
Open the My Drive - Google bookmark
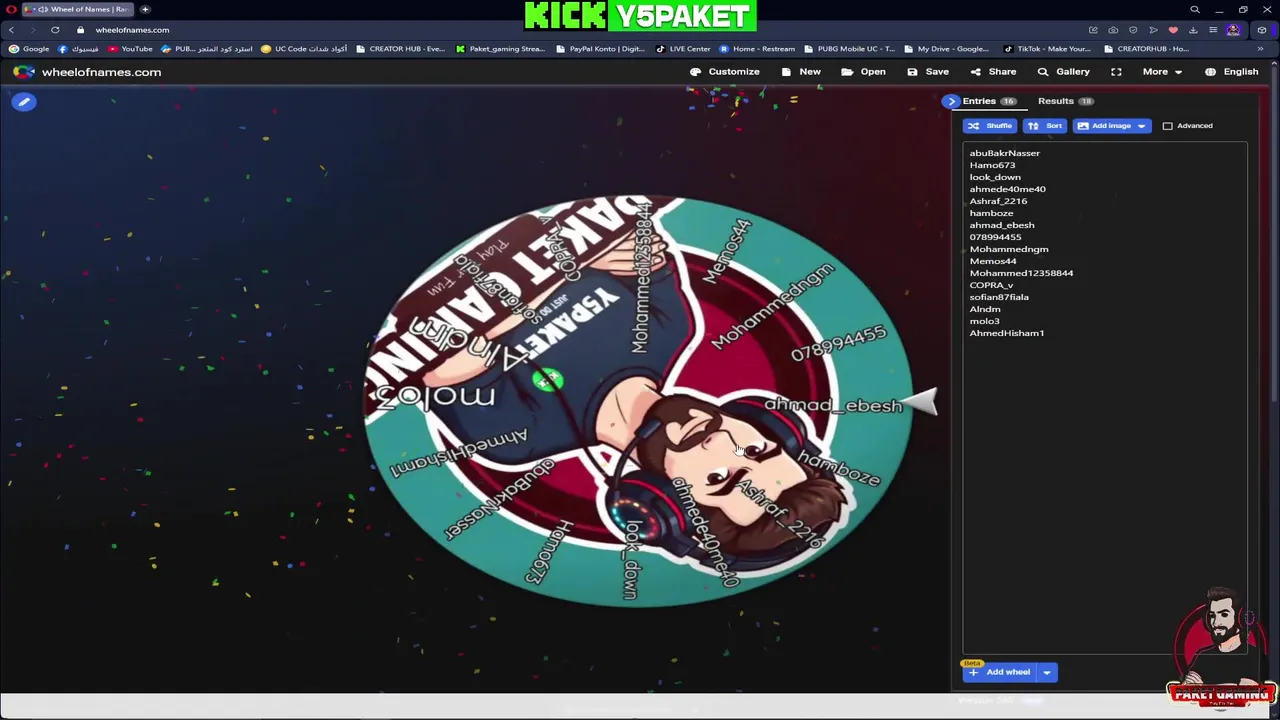pos(946,49)
